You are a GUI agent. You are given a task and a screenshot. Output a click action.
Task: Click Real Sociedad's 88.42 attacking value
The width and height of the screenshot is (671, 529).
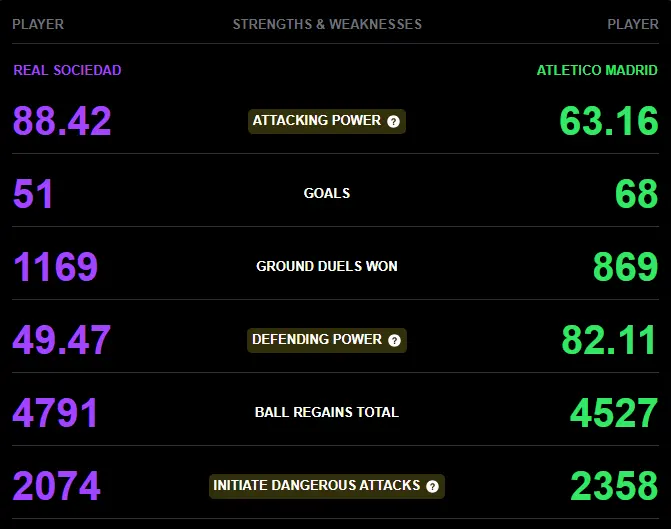(62, 121)
